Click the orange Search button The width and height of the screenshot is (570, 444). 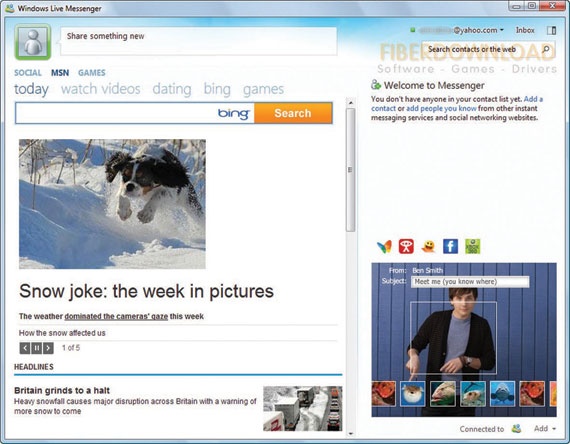click(293, 113)
